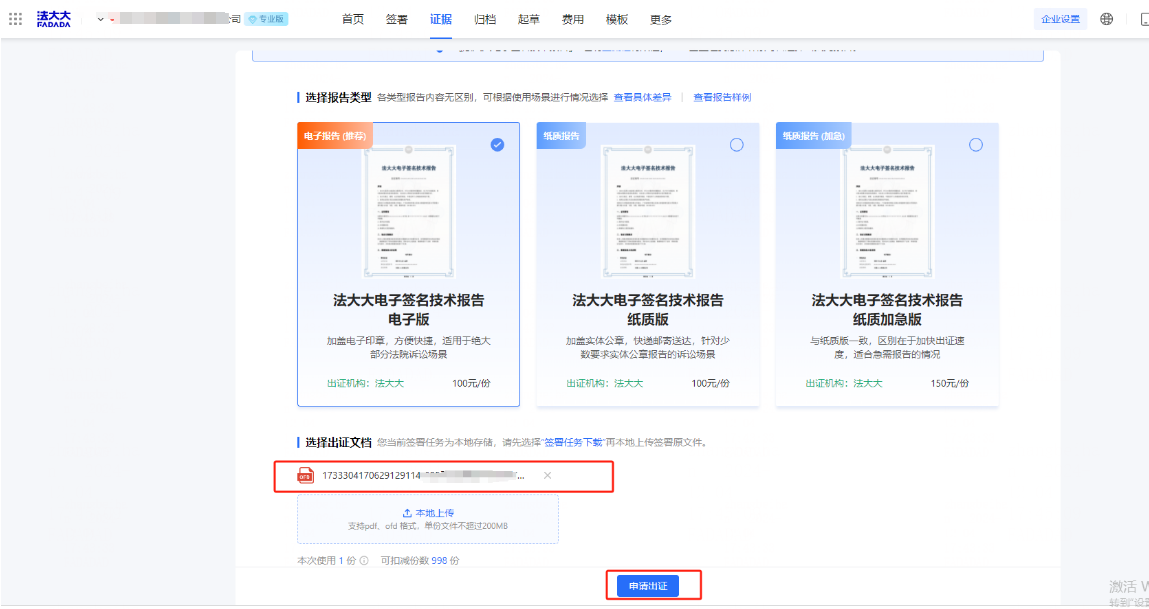Switch to the 归档 tab

484,19
